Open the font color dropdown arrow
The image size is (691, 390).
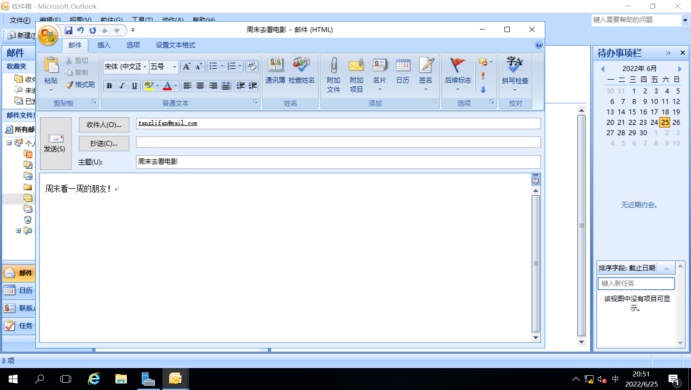175,85
